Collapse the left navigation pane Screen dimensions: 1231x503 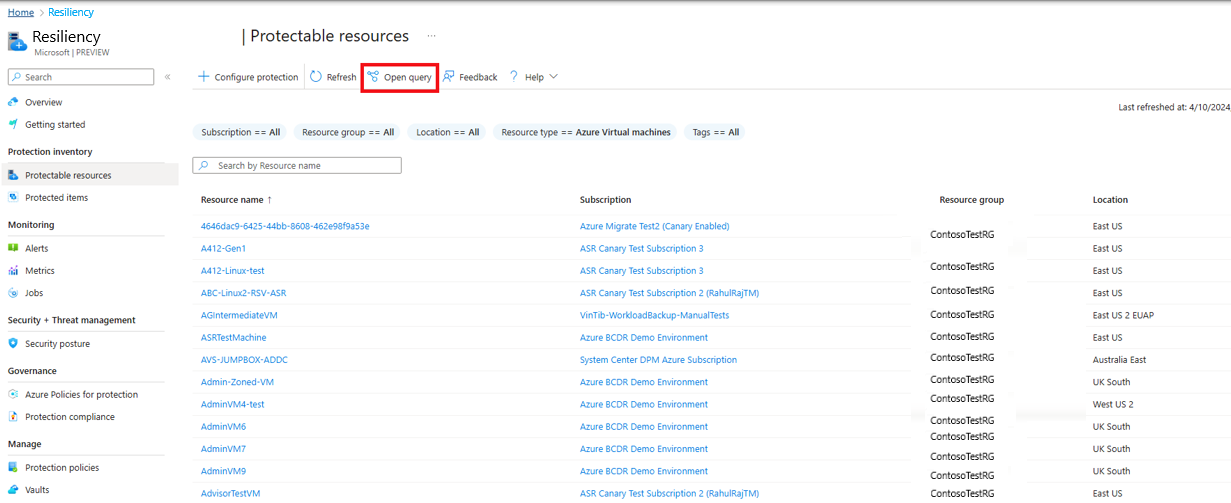(168, 77)
